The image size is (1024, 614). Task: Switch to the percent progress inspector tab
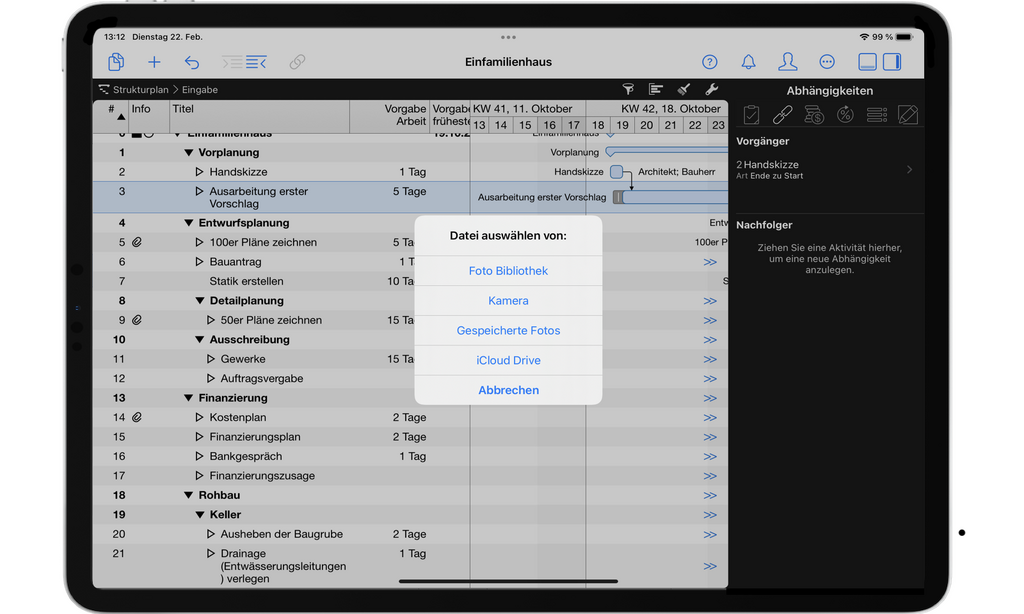[845, 115]
